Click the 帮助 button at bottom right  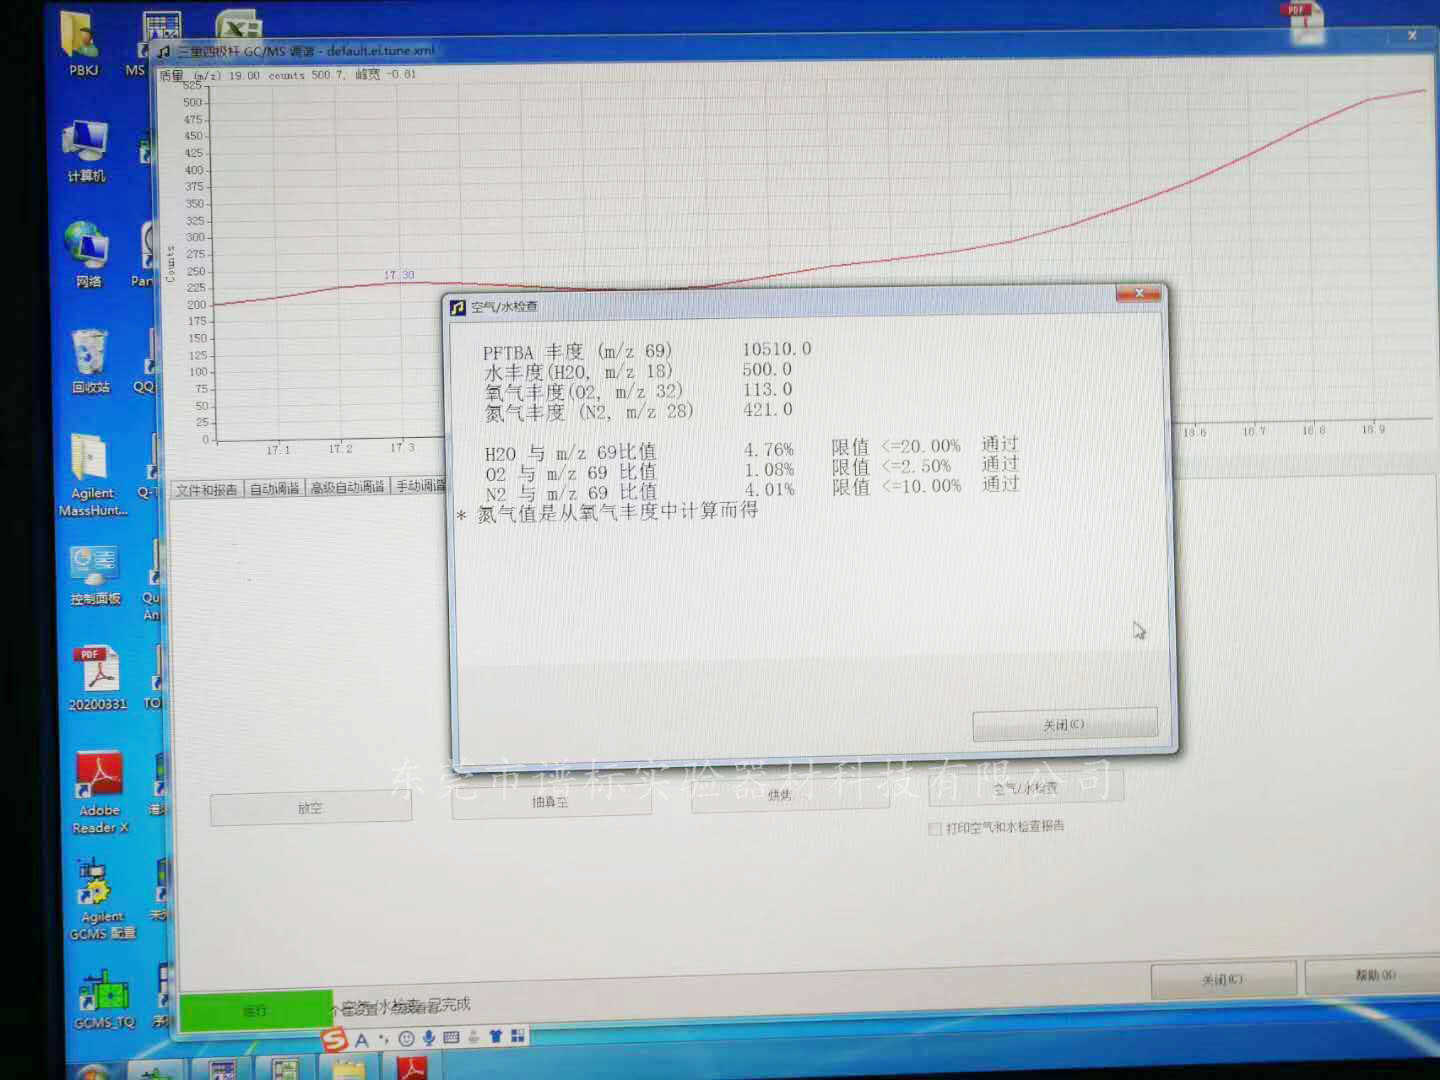[1374, 975]
